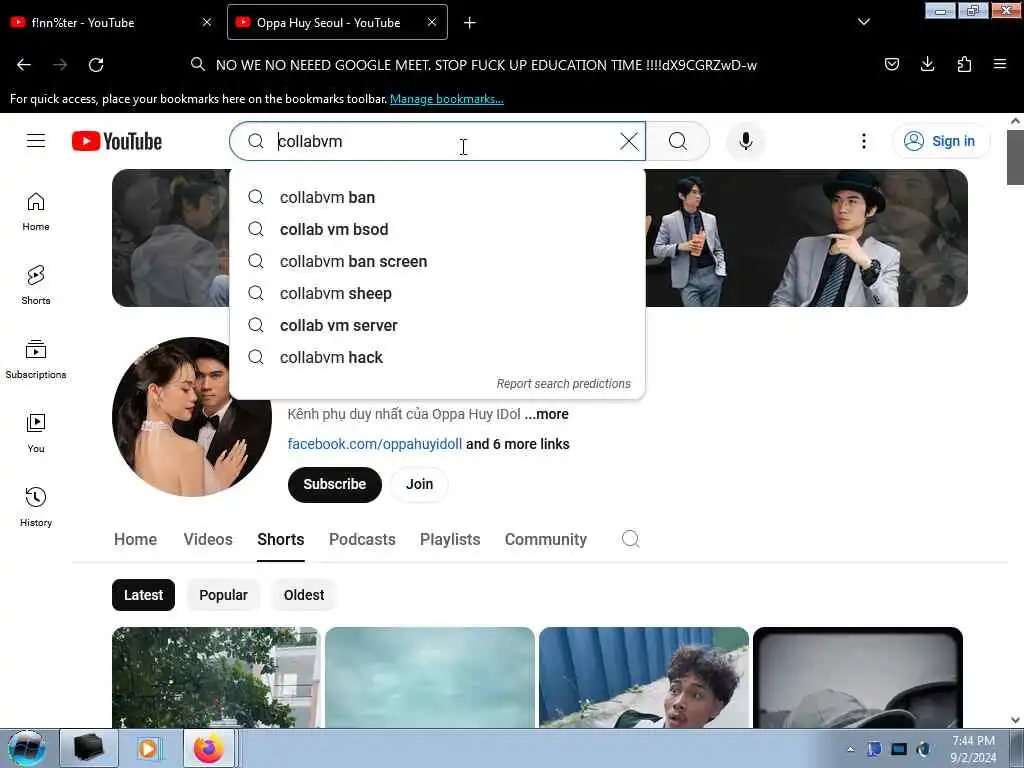Click the Join membership button
1024x768 pixels.
419,484
